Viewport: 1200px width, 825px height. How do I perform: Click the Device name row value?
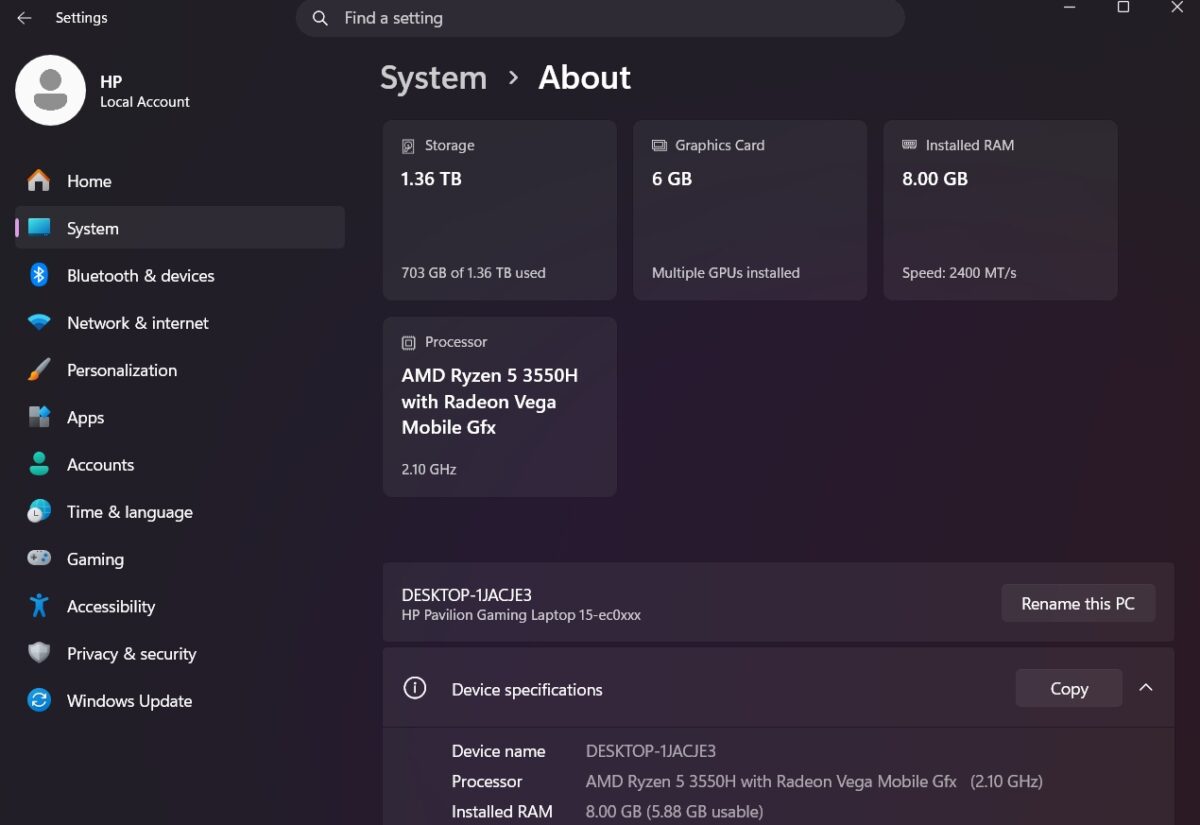tap(651, 751)
